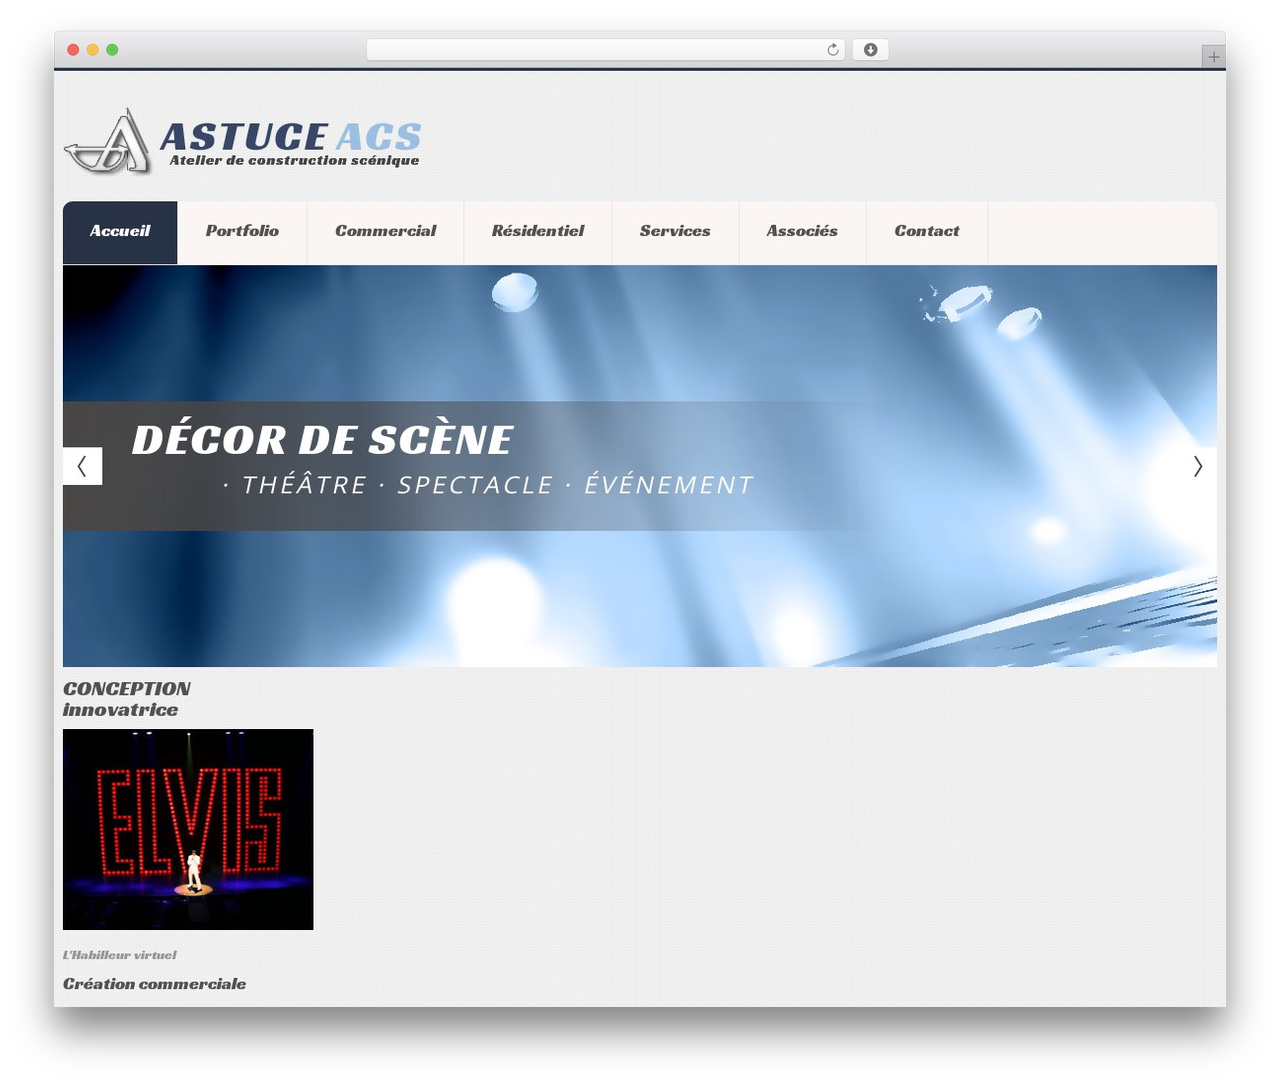The height and width of the screenshot is (1084, 1280).
Task: Open the Elvis stage thumbnail
Action: point(188,829)
